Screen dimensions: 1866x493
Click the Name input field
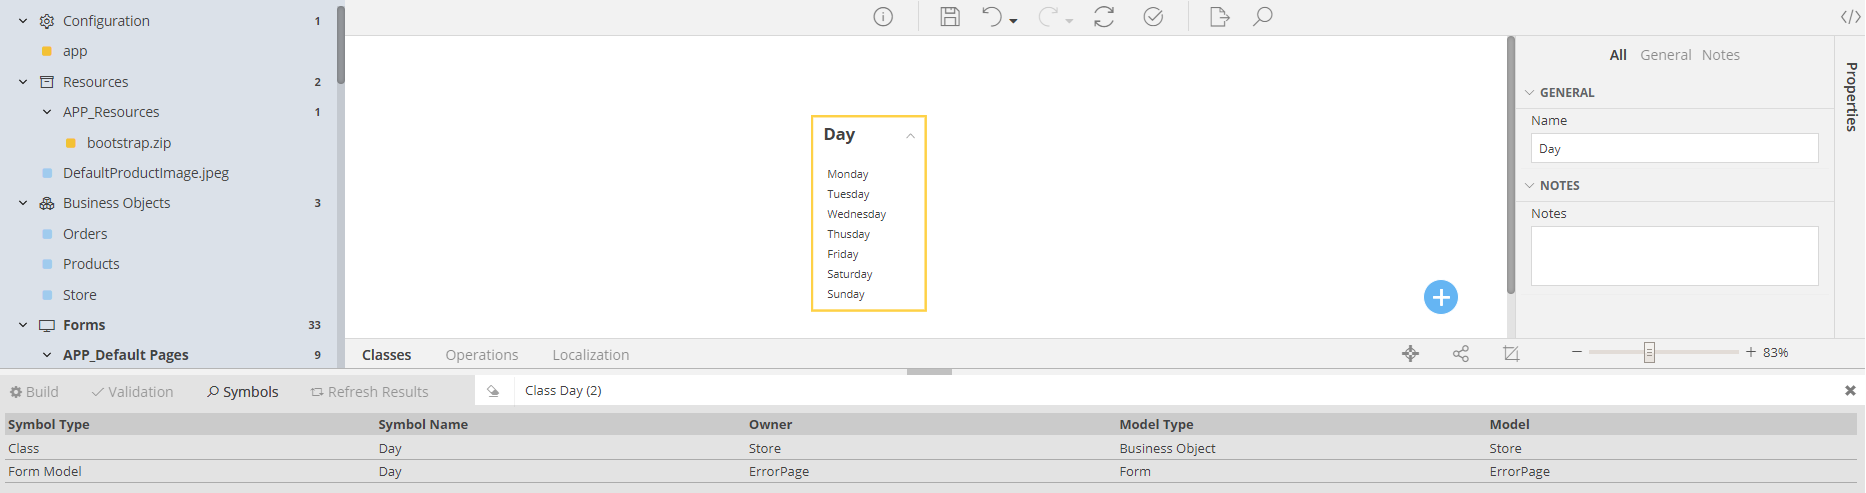click(x=1673, y=149)
